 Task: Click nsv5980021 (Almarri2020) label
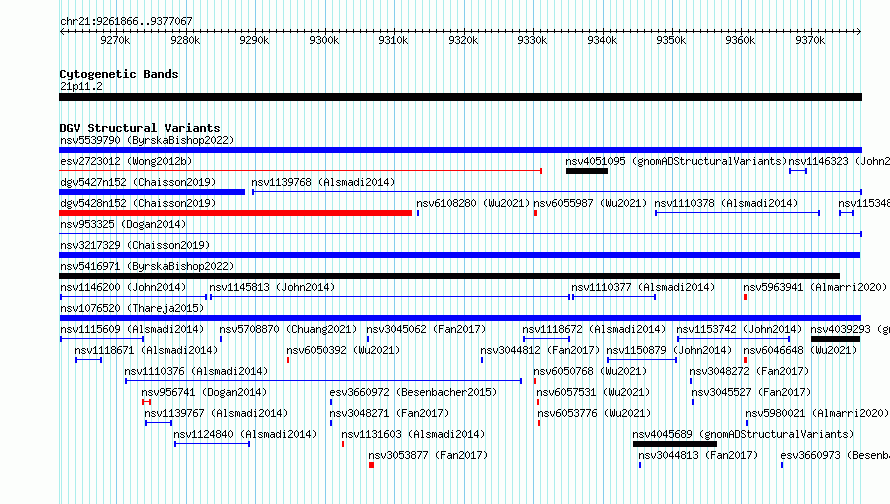pos(817,413)
